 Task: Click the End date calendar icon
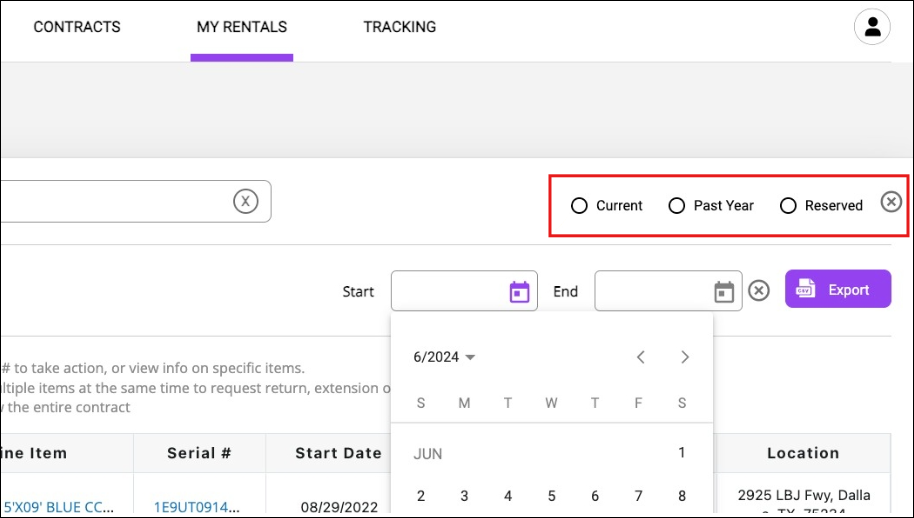[724, 292]
